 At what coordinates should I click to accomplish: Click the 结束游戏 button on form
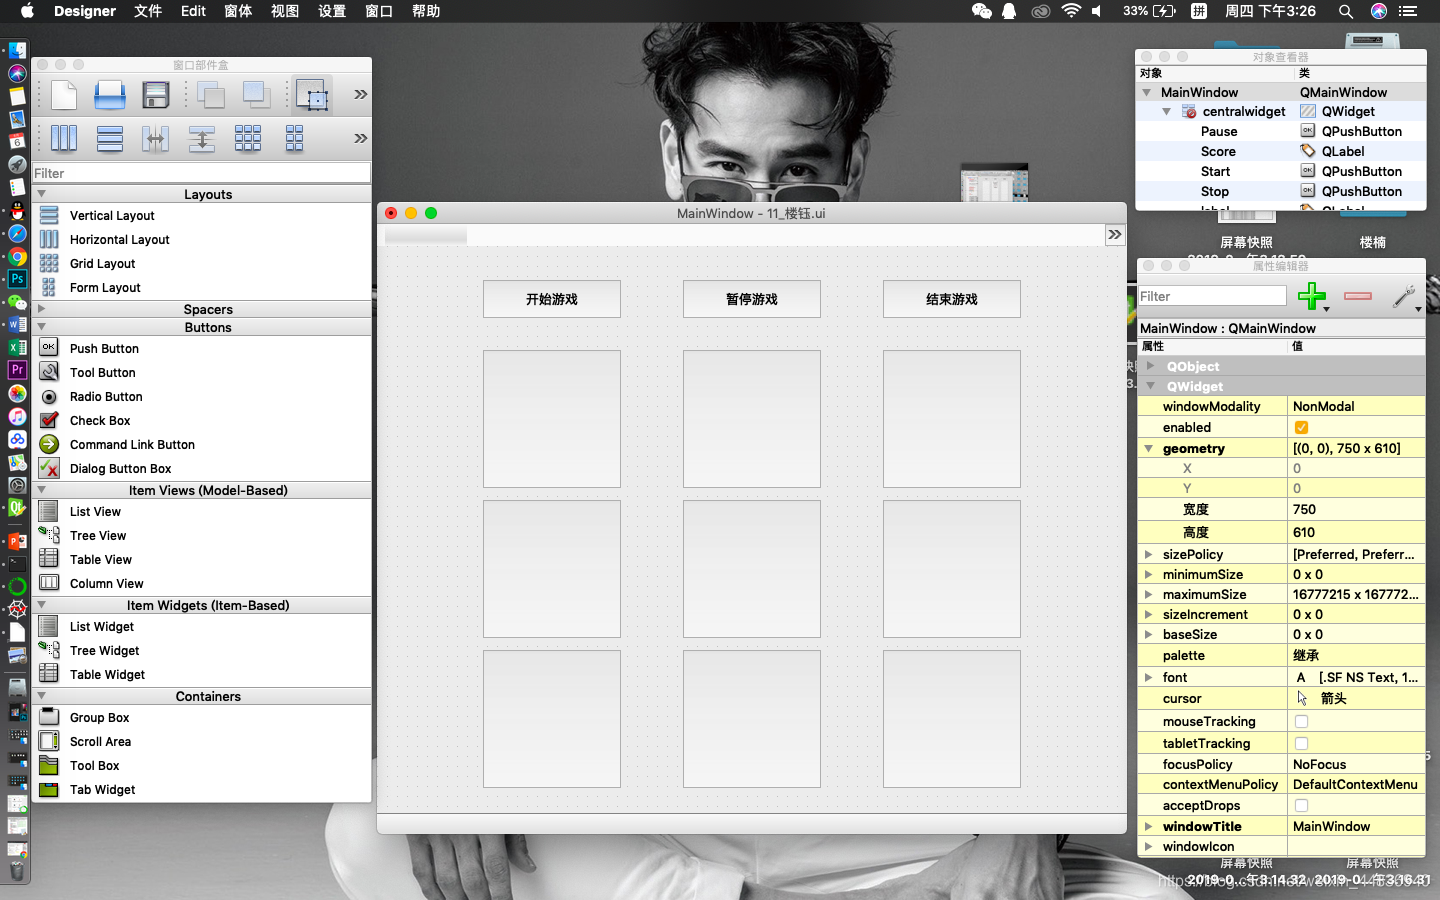[x=952, y=299]
